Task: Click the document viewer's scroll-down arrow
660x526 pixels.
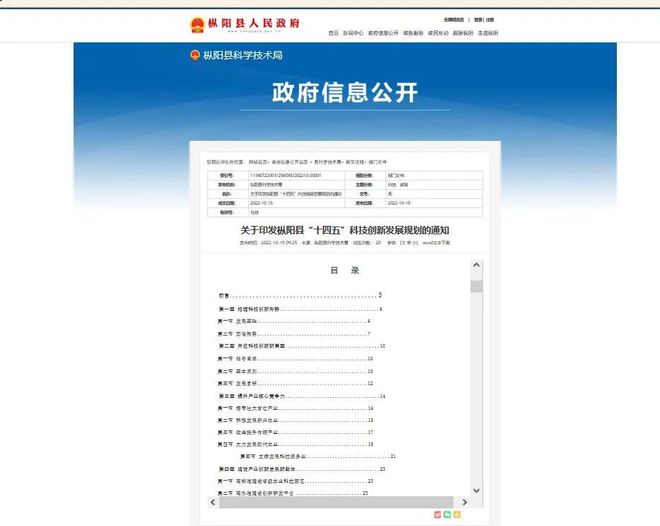Action: 476,490
